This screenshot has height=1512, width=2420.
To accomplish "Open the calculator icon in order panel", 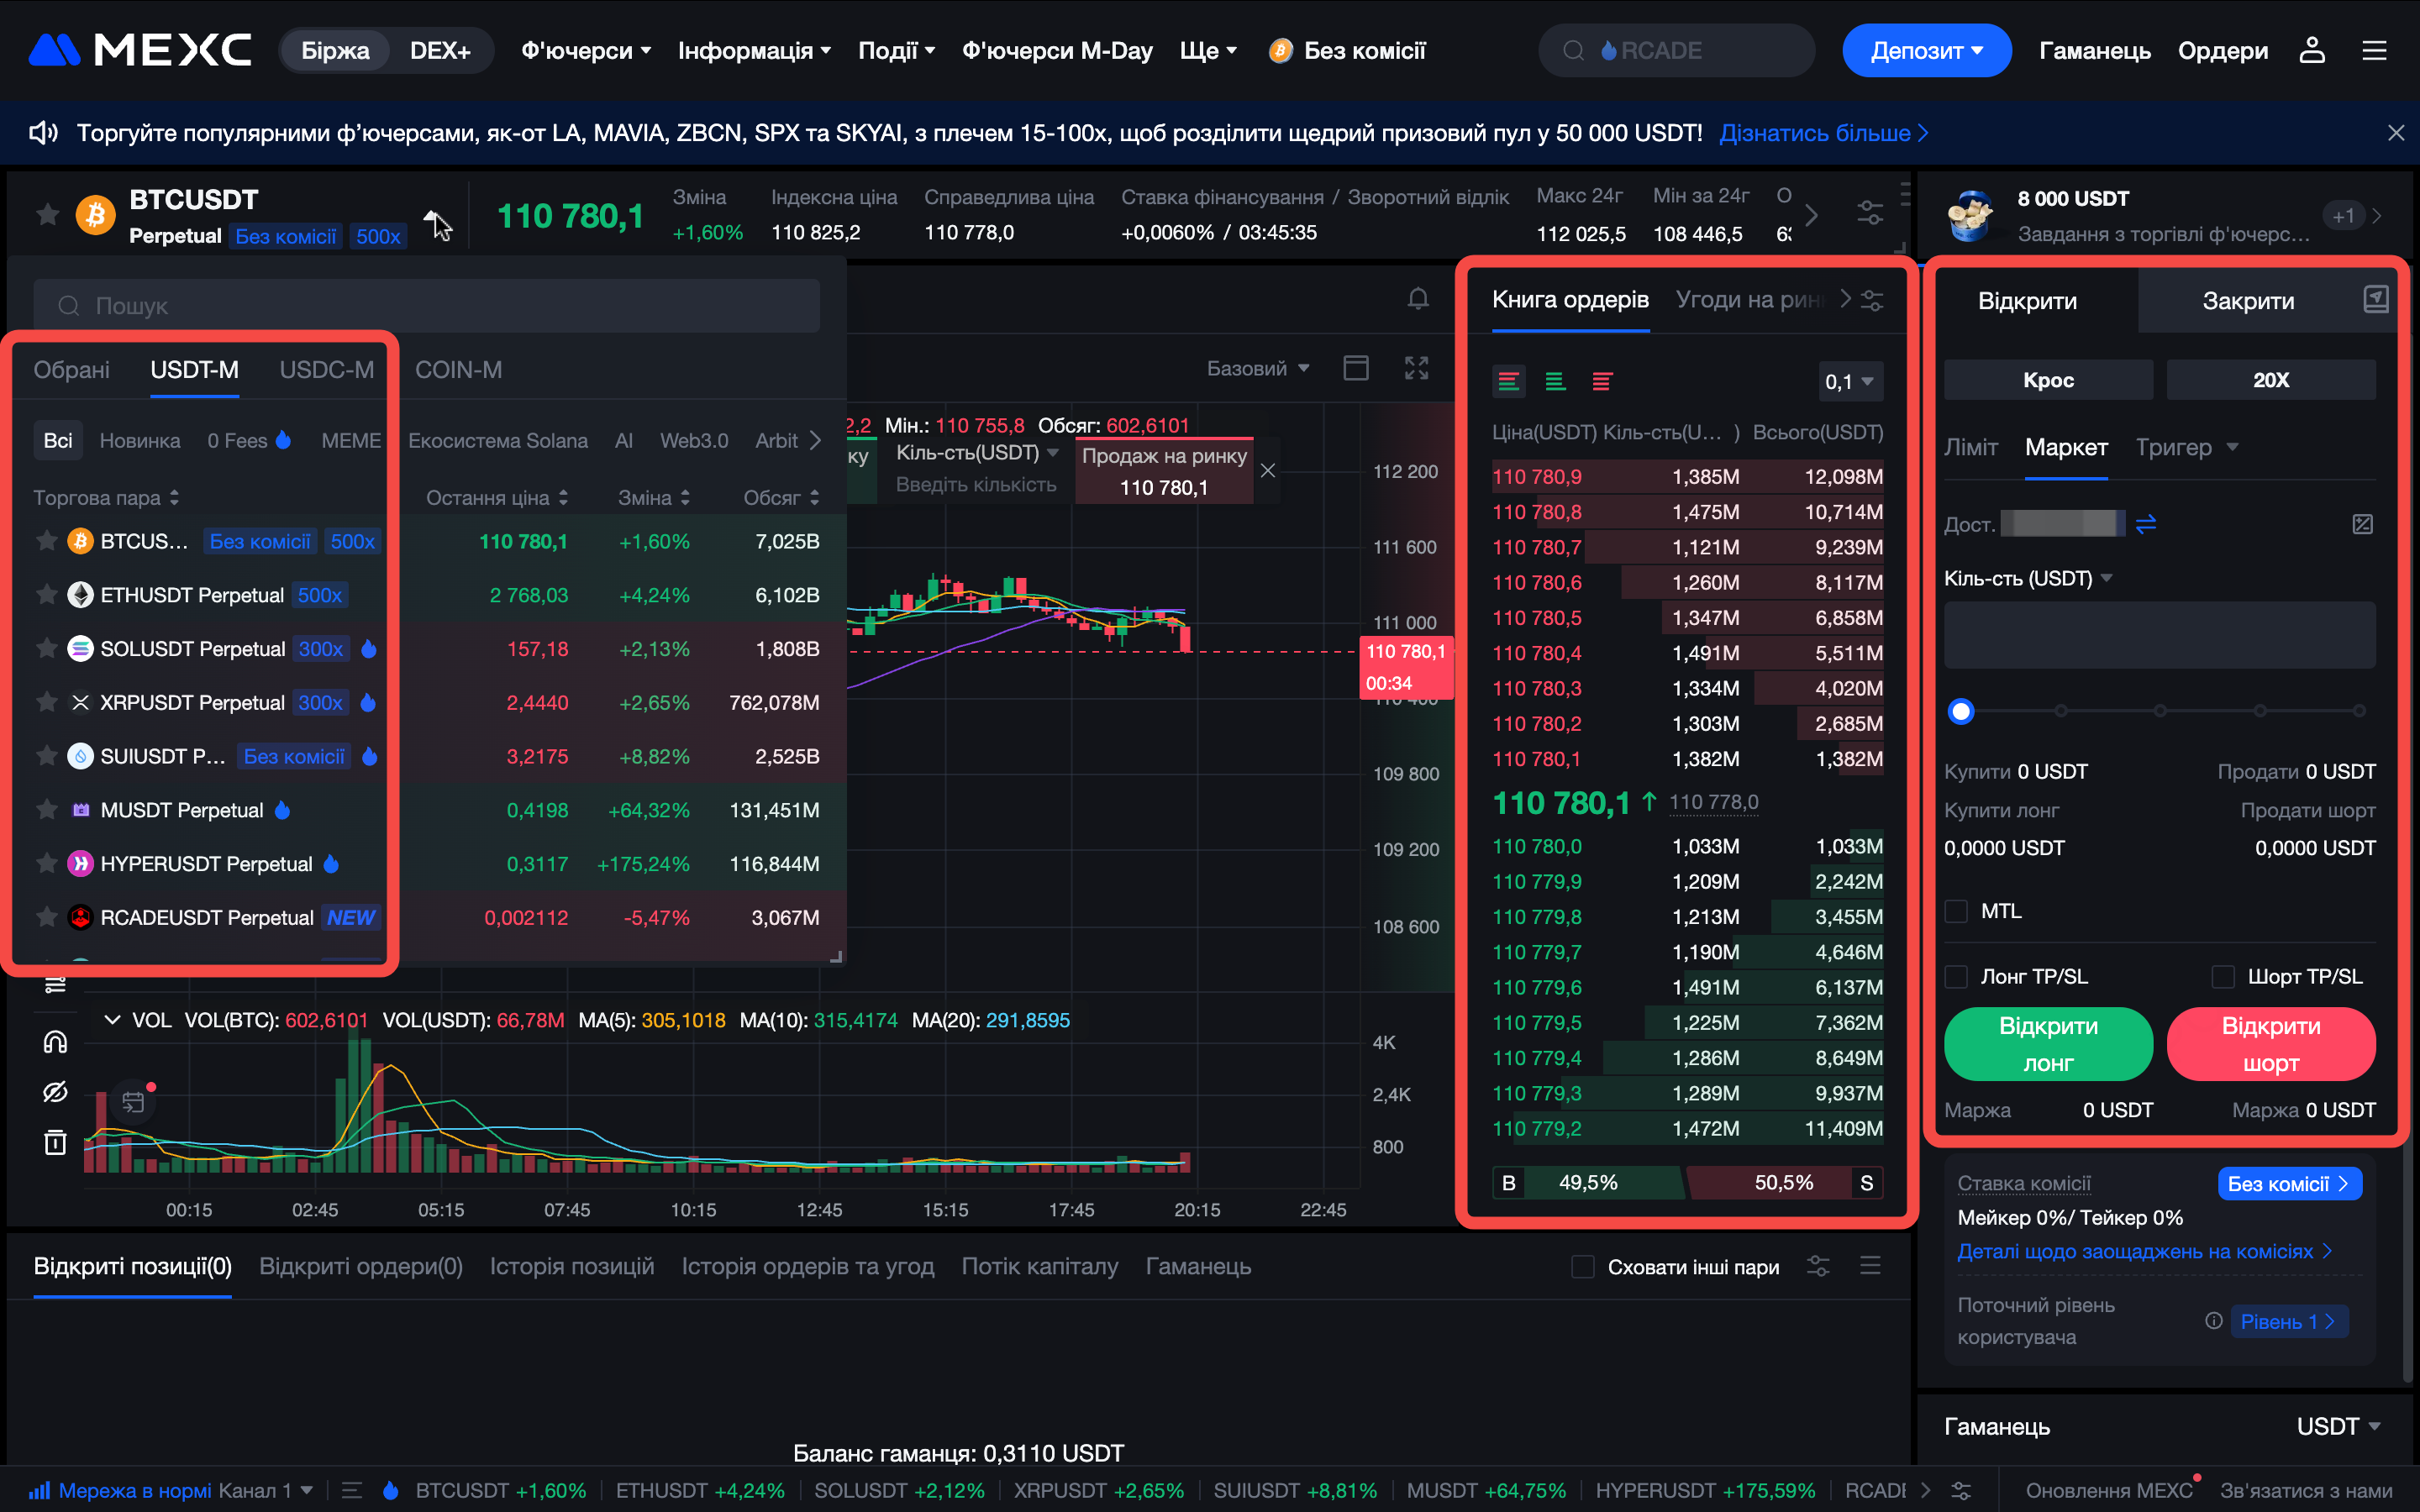I will pyautogui.click(x=2362, y=524).
